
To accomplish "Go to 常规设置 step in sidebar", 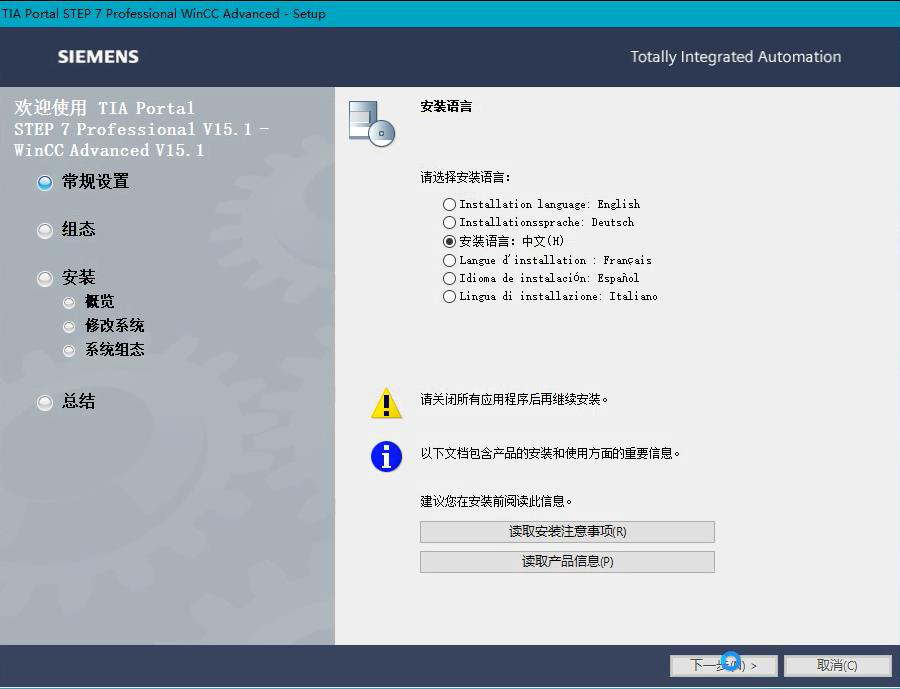I will pos(83,182).
